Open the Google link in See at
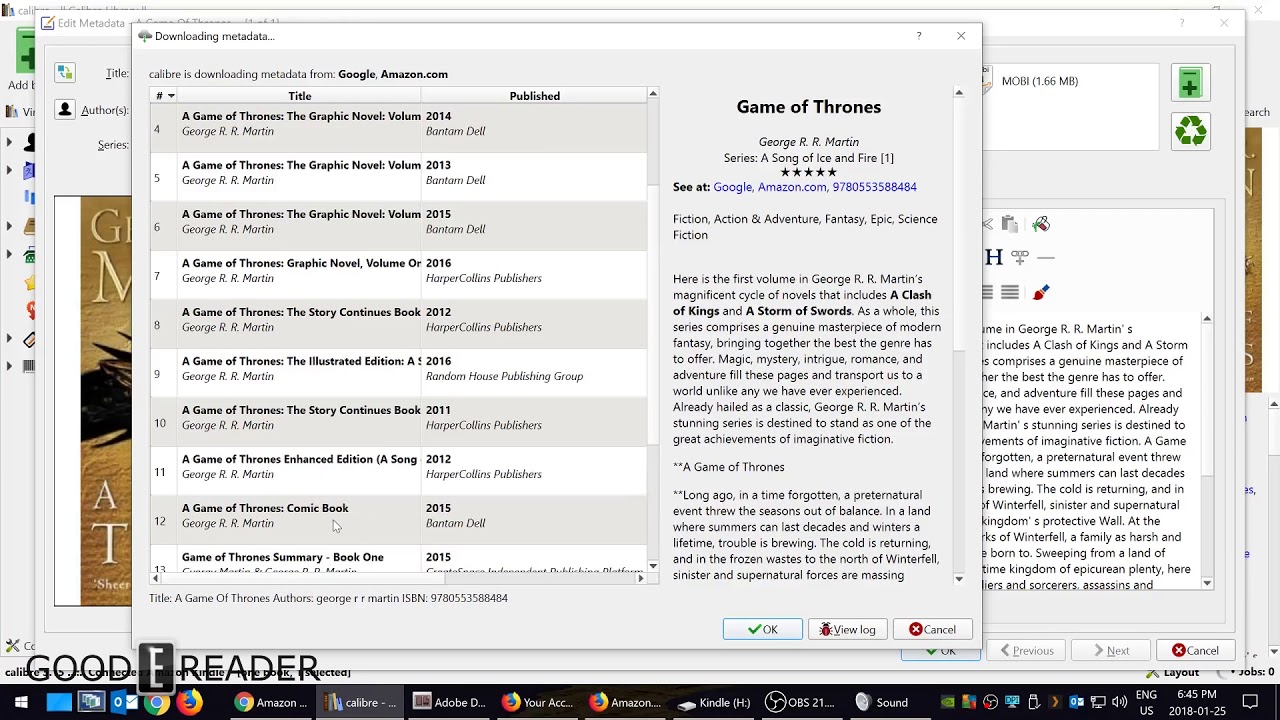1280x720 pixels. (732, 187)
